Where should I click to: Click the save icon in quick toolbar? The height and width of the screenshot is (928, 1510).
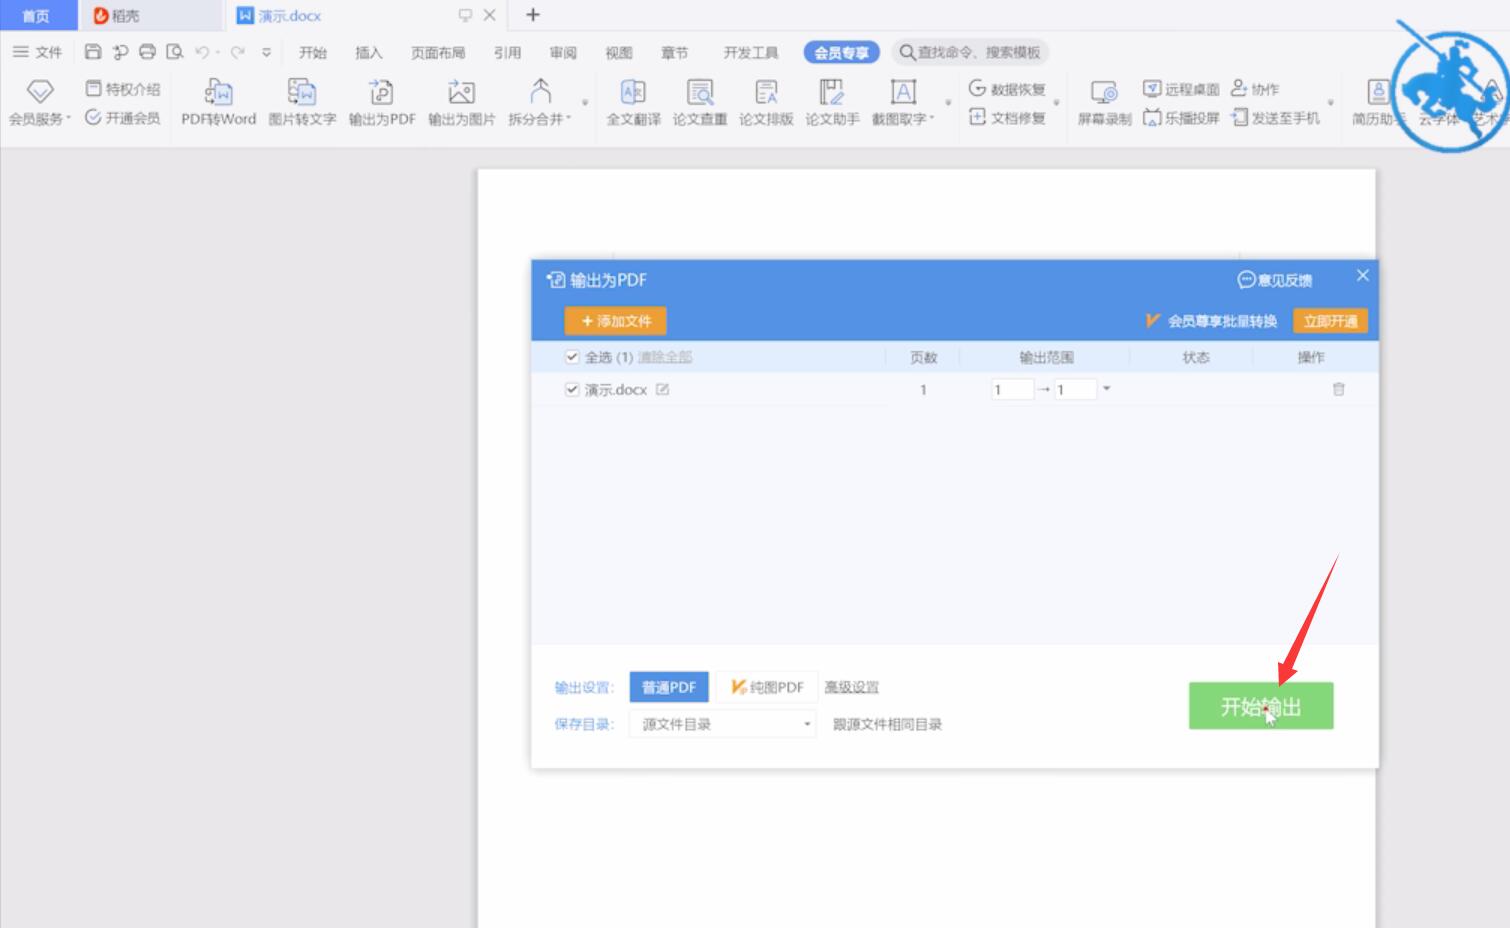[93, 52]
